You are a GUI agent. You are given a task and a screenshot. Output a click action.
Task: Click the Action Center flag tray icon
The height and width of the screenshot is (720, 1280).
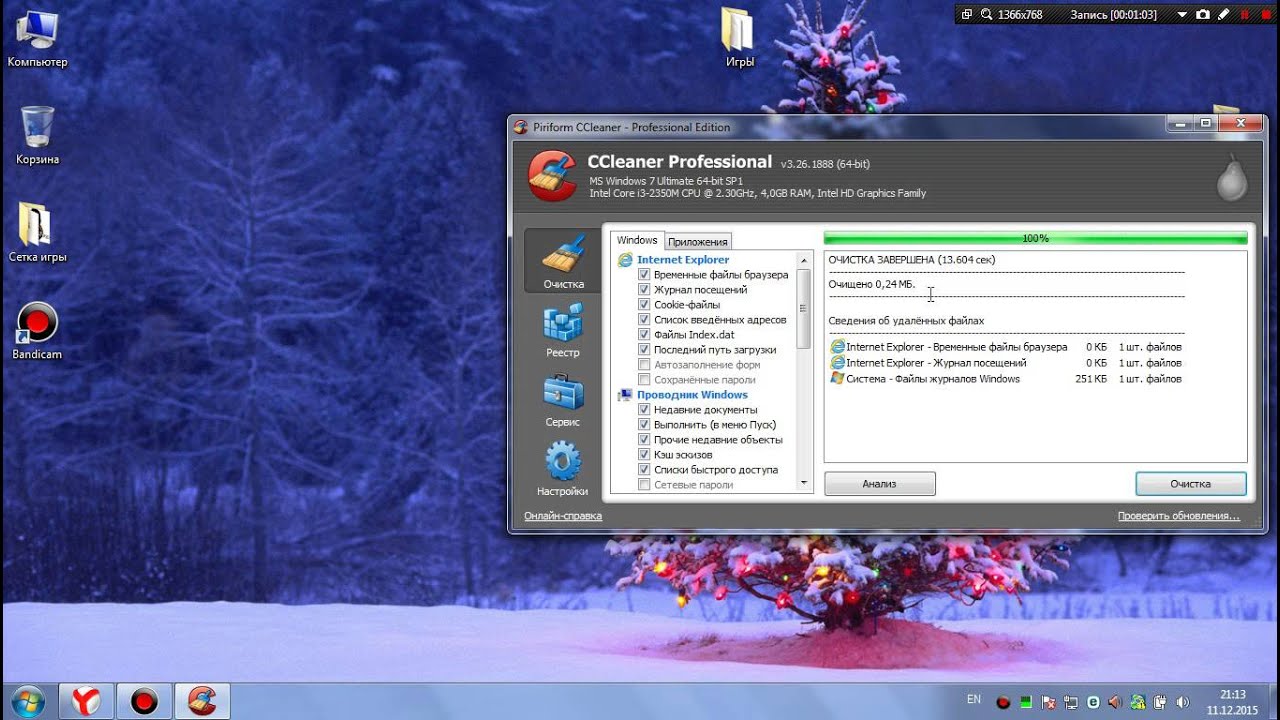point(1049,702)
